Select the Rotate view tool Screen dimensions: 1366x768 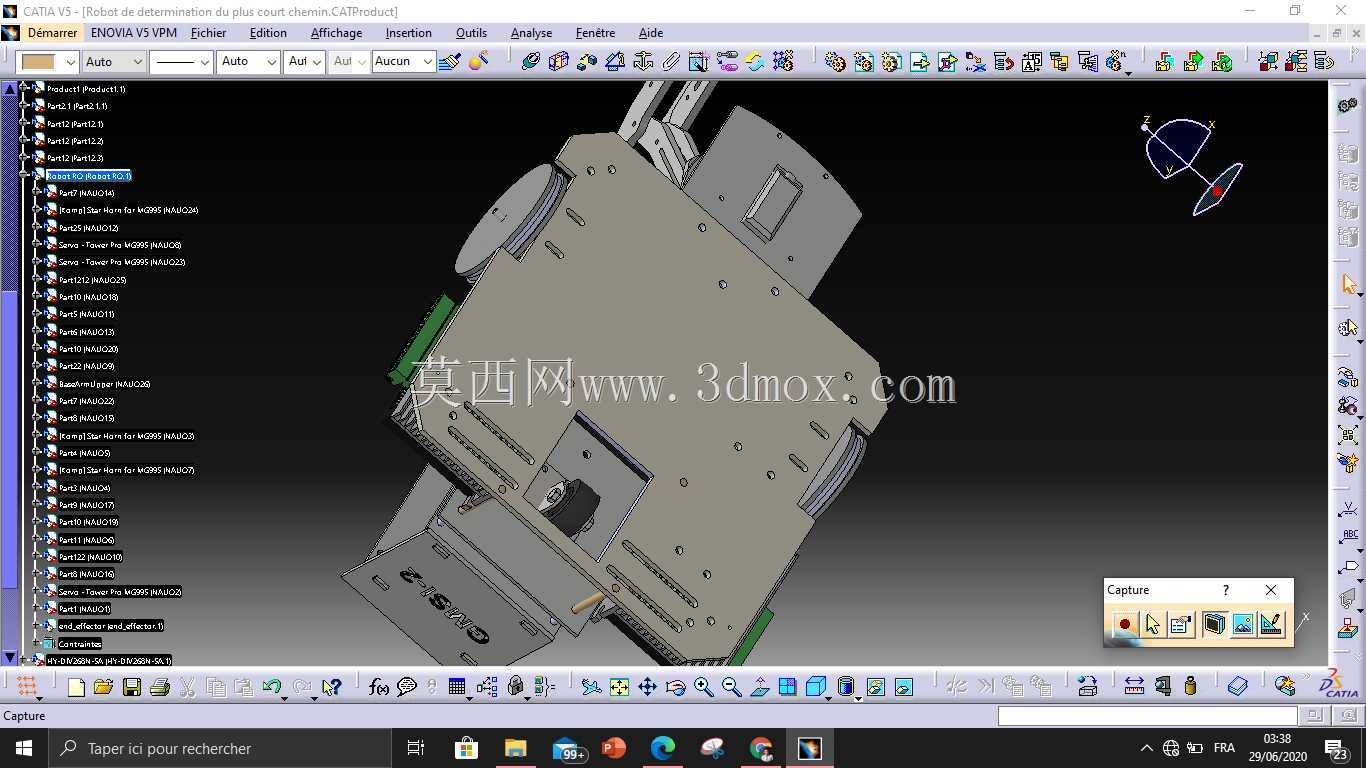(x=675, y=687)
